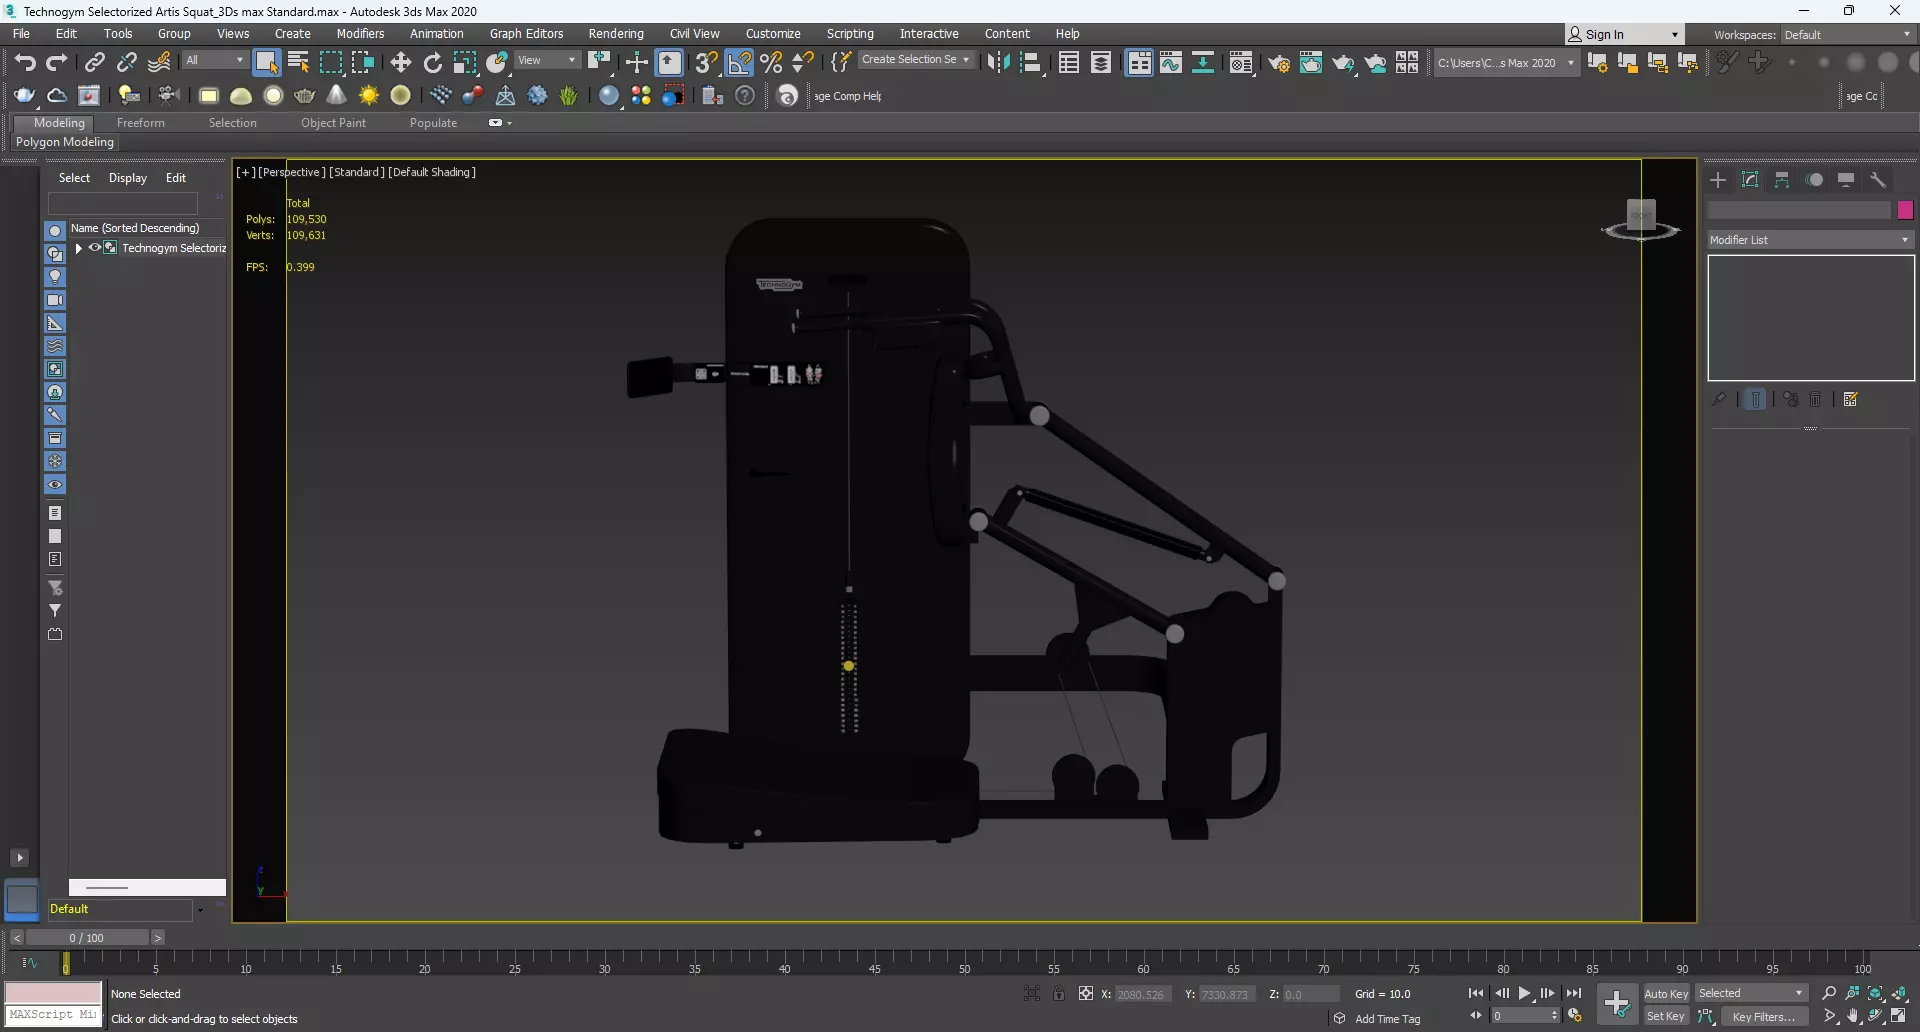Open the Graph Editors menu

tap(526, 34)
